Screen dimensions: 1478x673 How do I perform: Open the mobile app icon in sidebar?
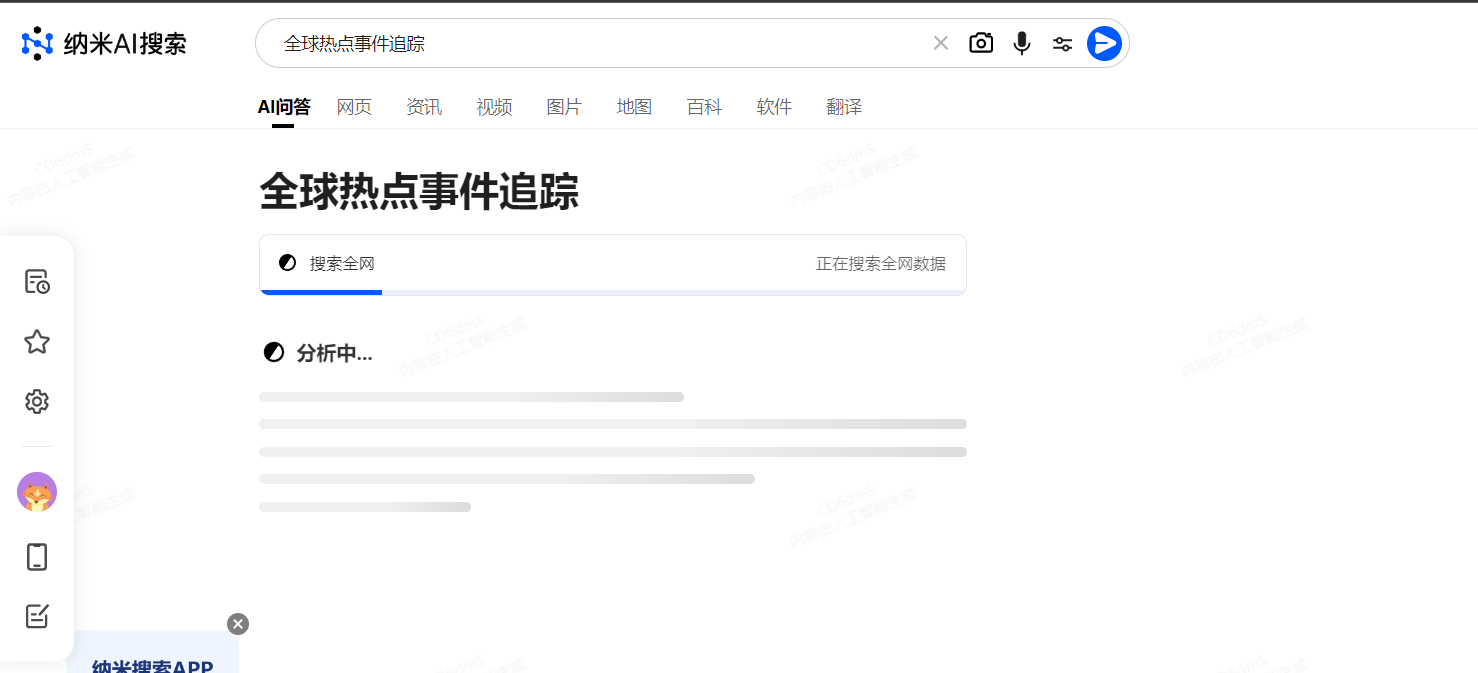point(36,557)
